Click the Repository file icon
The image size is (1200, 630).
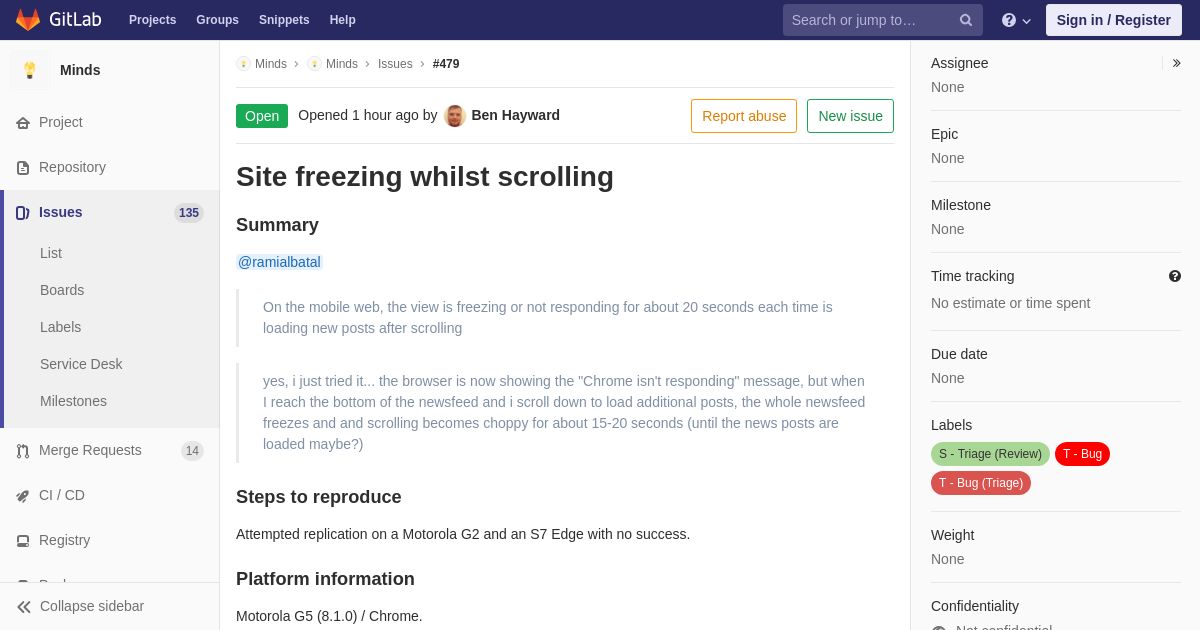(x=23, y=168)
